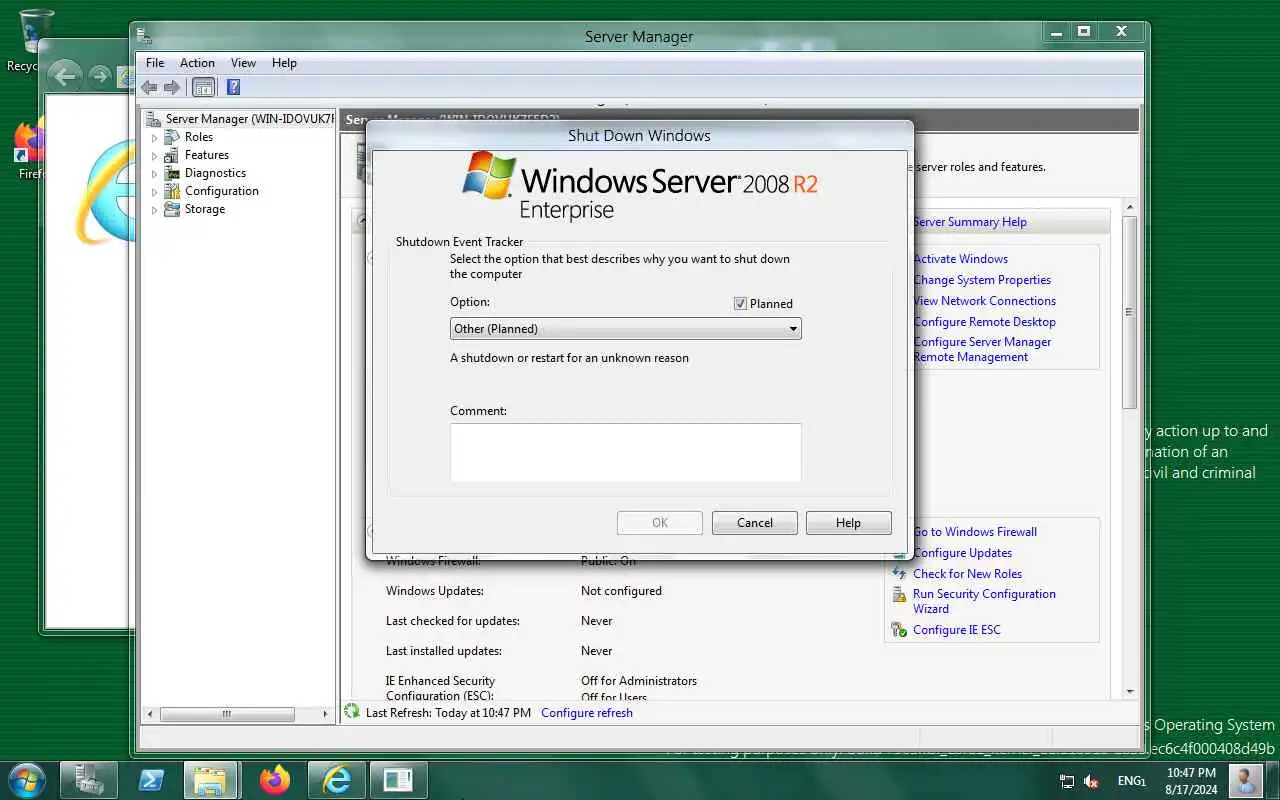Click the Change System Properties link
Viewport: 1280px width, 800px height.
pos(982,280)
